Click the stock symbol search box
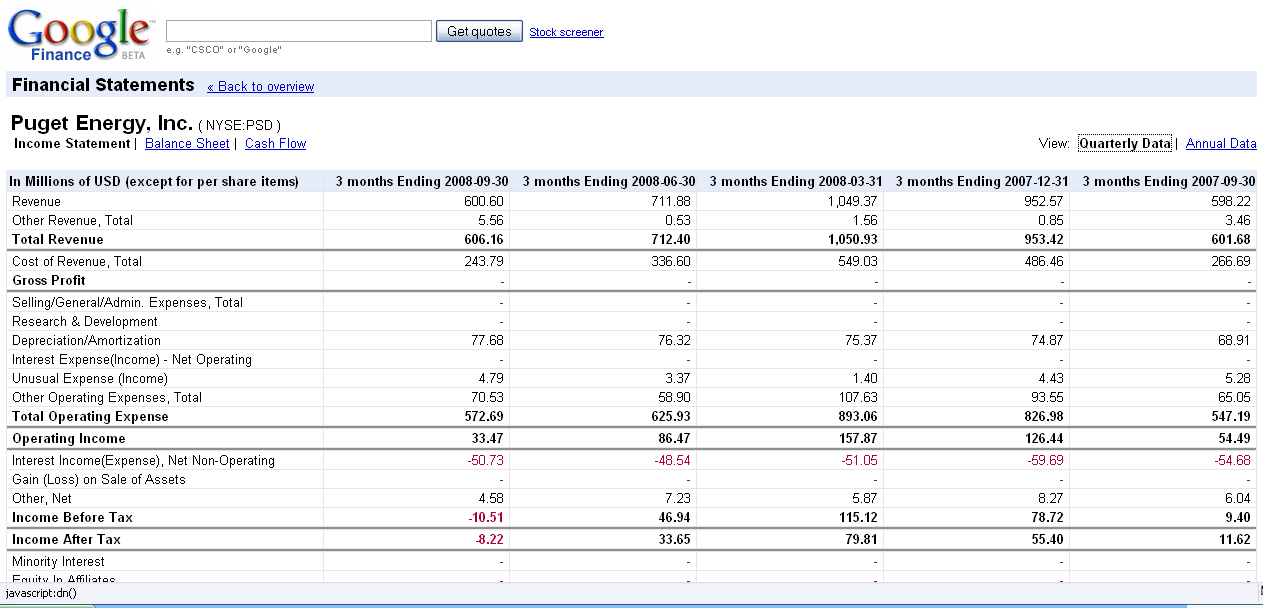 (x=299, y=31)
